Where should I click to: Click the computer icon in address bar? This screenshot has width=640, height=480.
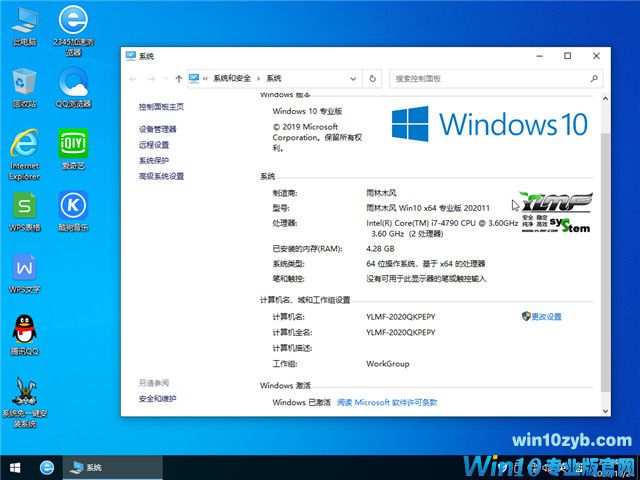(194, 78)
